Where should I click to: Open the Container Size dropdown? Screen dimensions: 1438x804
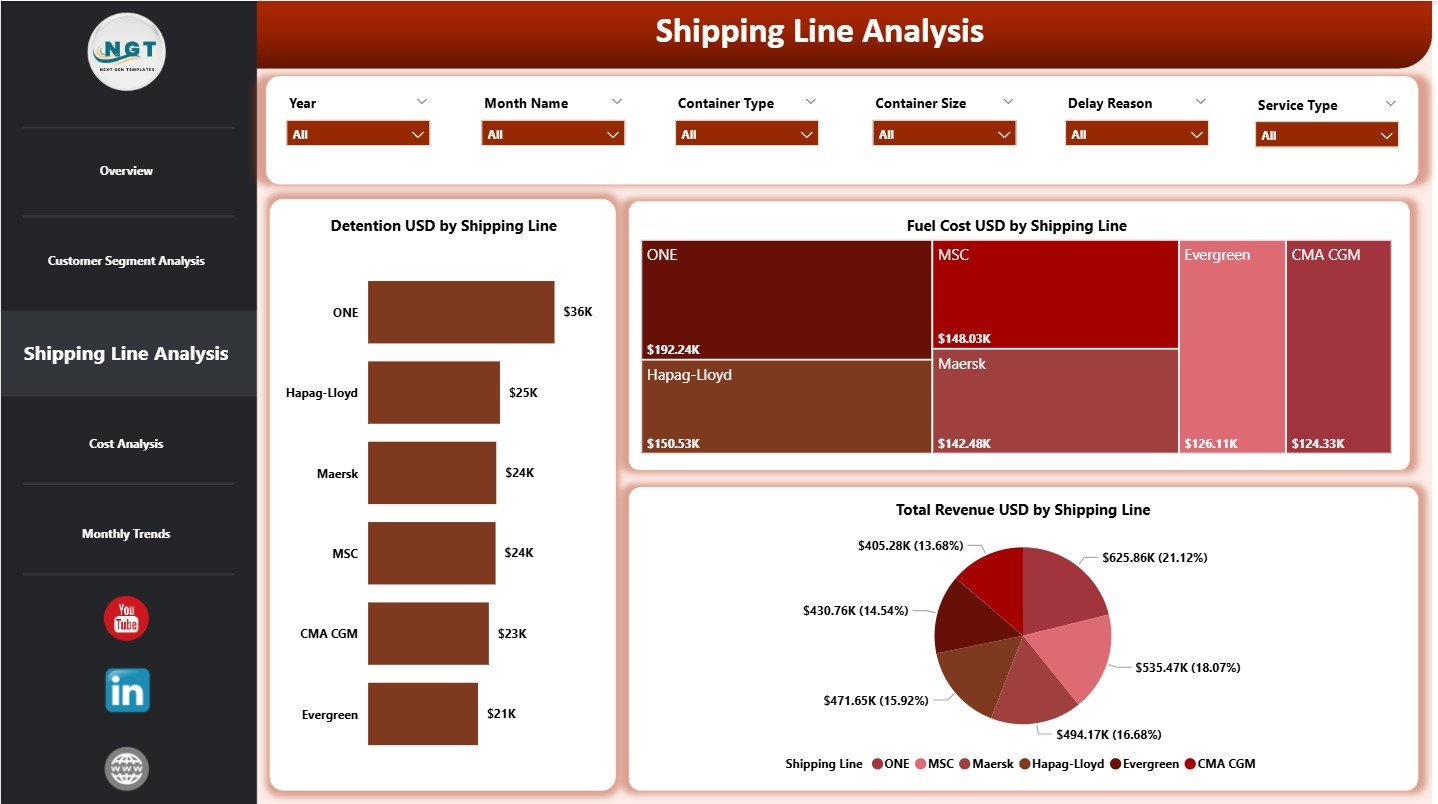(943, 133)
